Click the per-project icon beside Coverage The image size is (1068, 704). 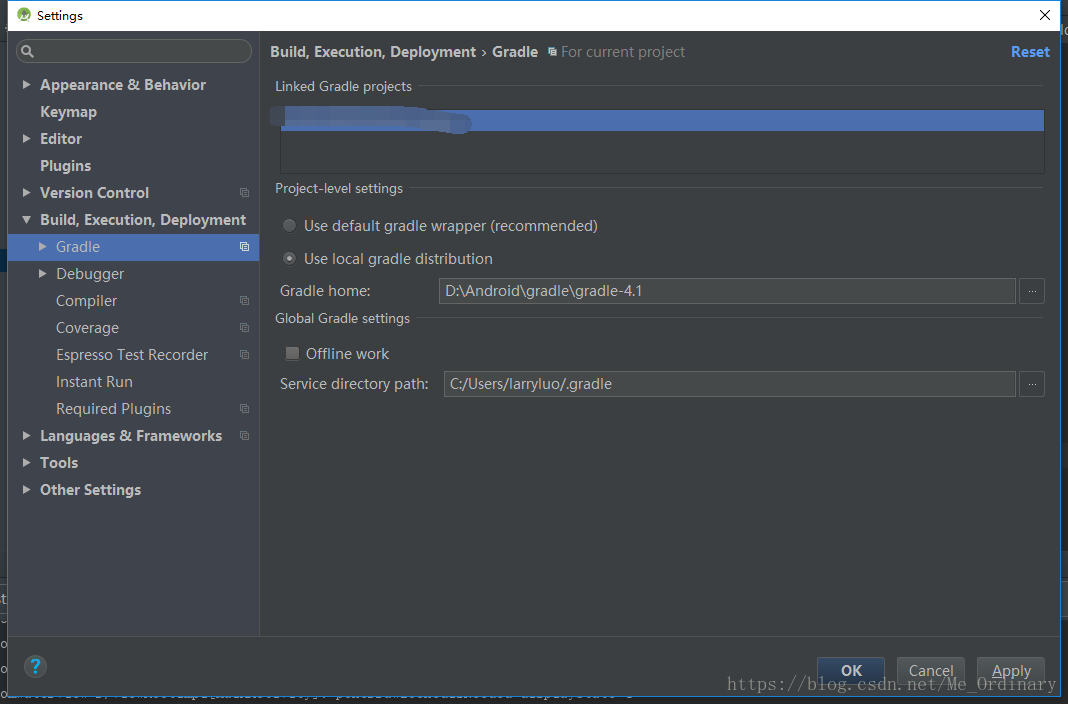(245, 327)
